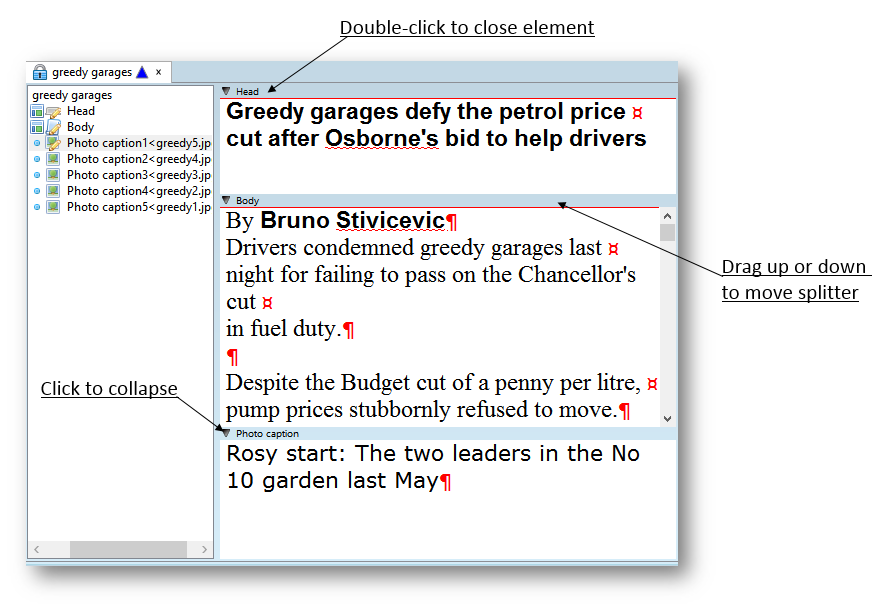Click the blue dot beside Photo caption3
Viewport: 886px width, 605px height.
pos(37,175)
